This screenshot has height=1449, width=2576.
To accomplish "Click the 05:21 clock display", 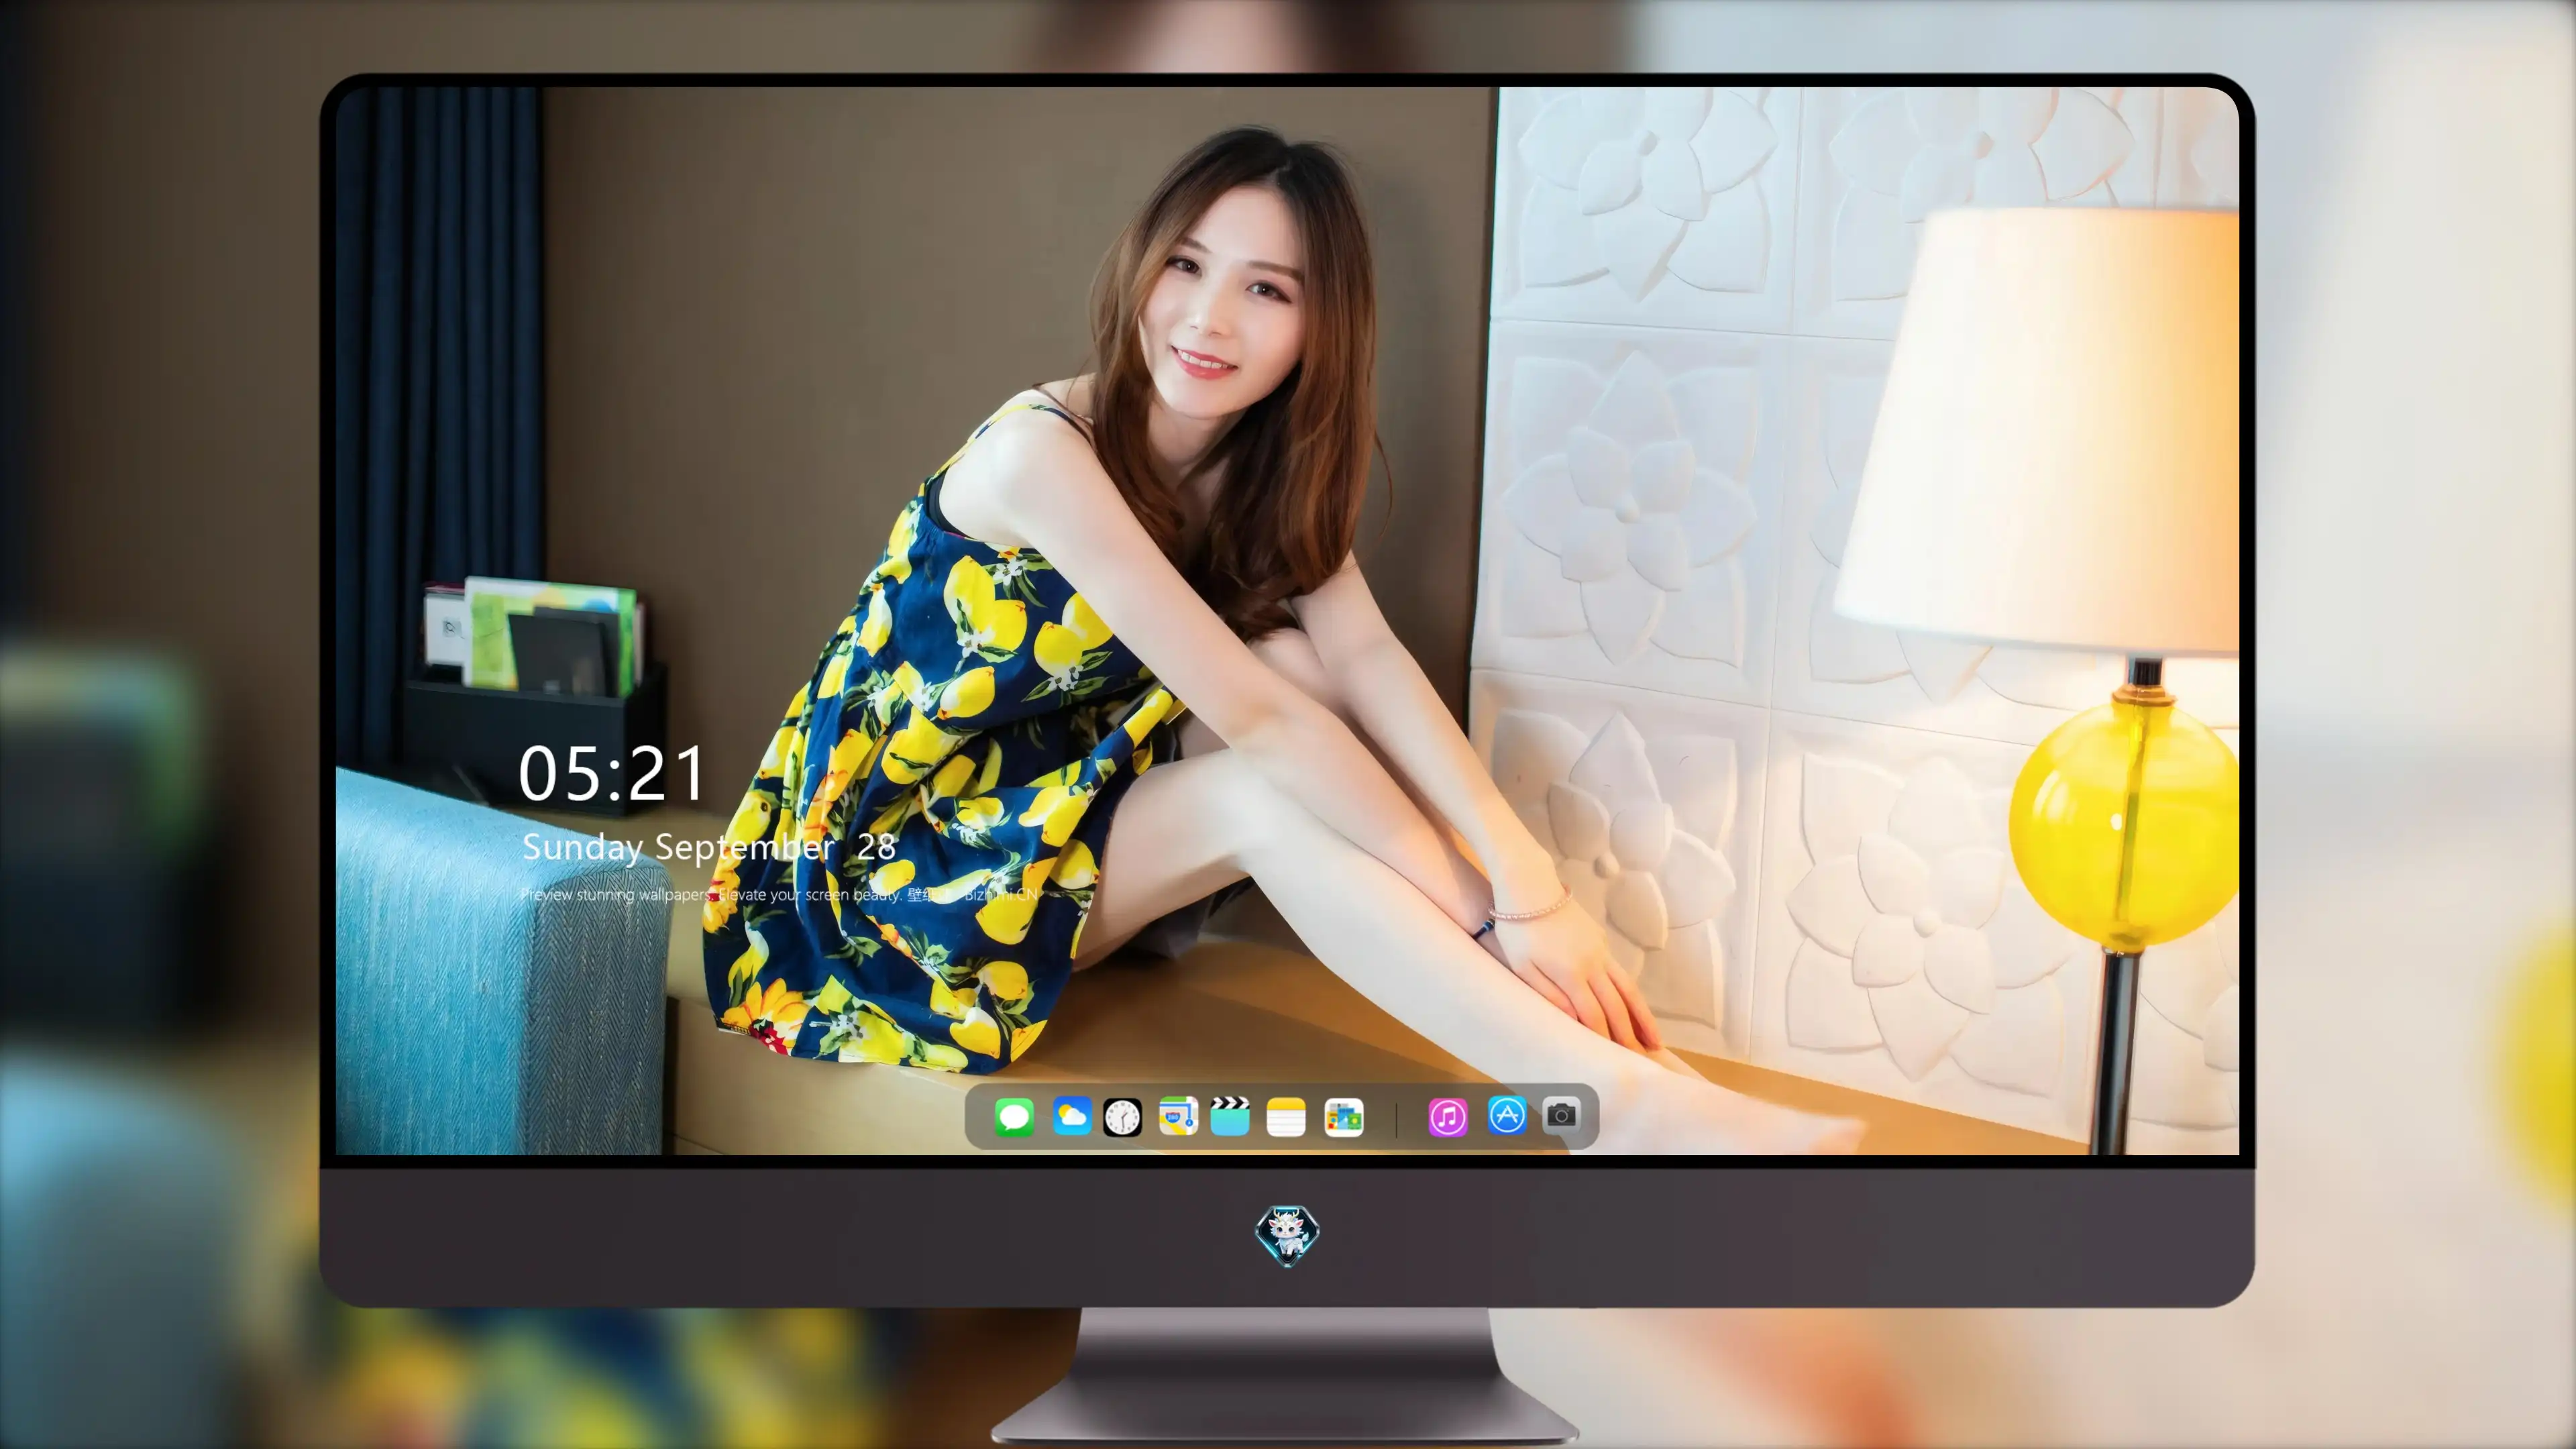I will click(612, 774).
